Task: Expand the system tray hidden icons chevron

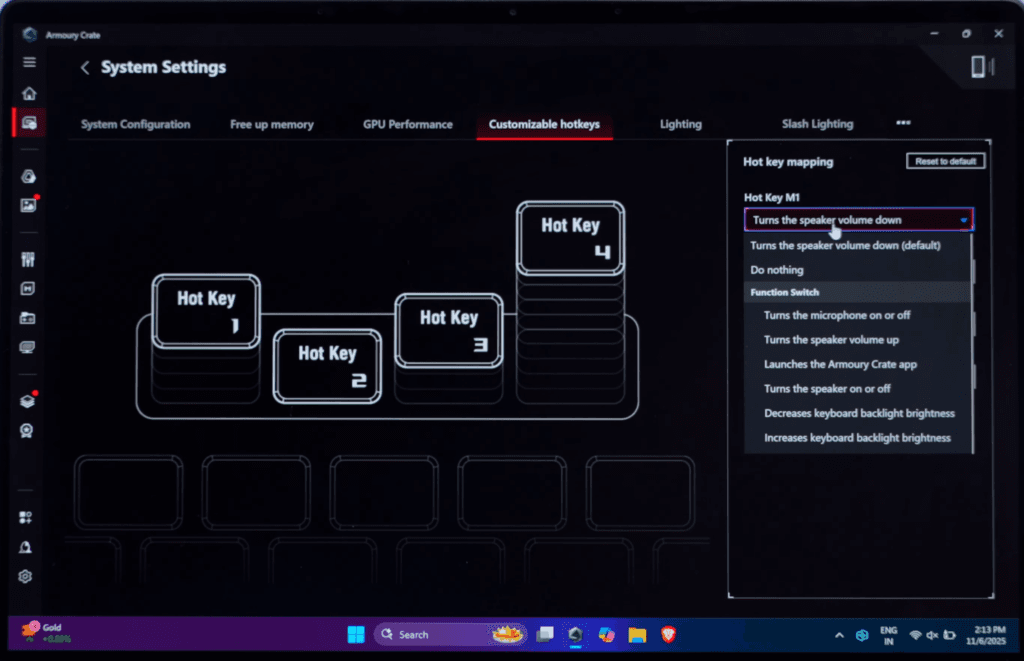Action: pyautogui.click(x=839, y=635)
